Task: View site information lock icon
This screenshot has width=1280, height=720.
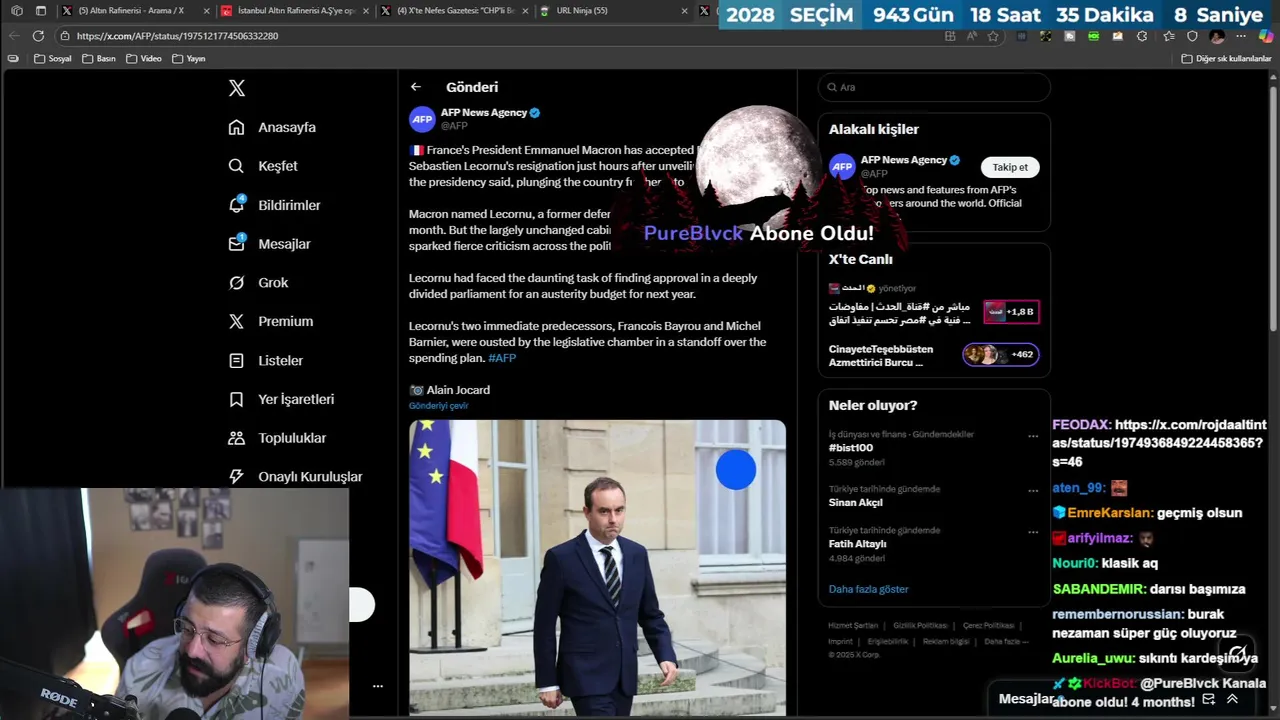Action: (65, 36)
